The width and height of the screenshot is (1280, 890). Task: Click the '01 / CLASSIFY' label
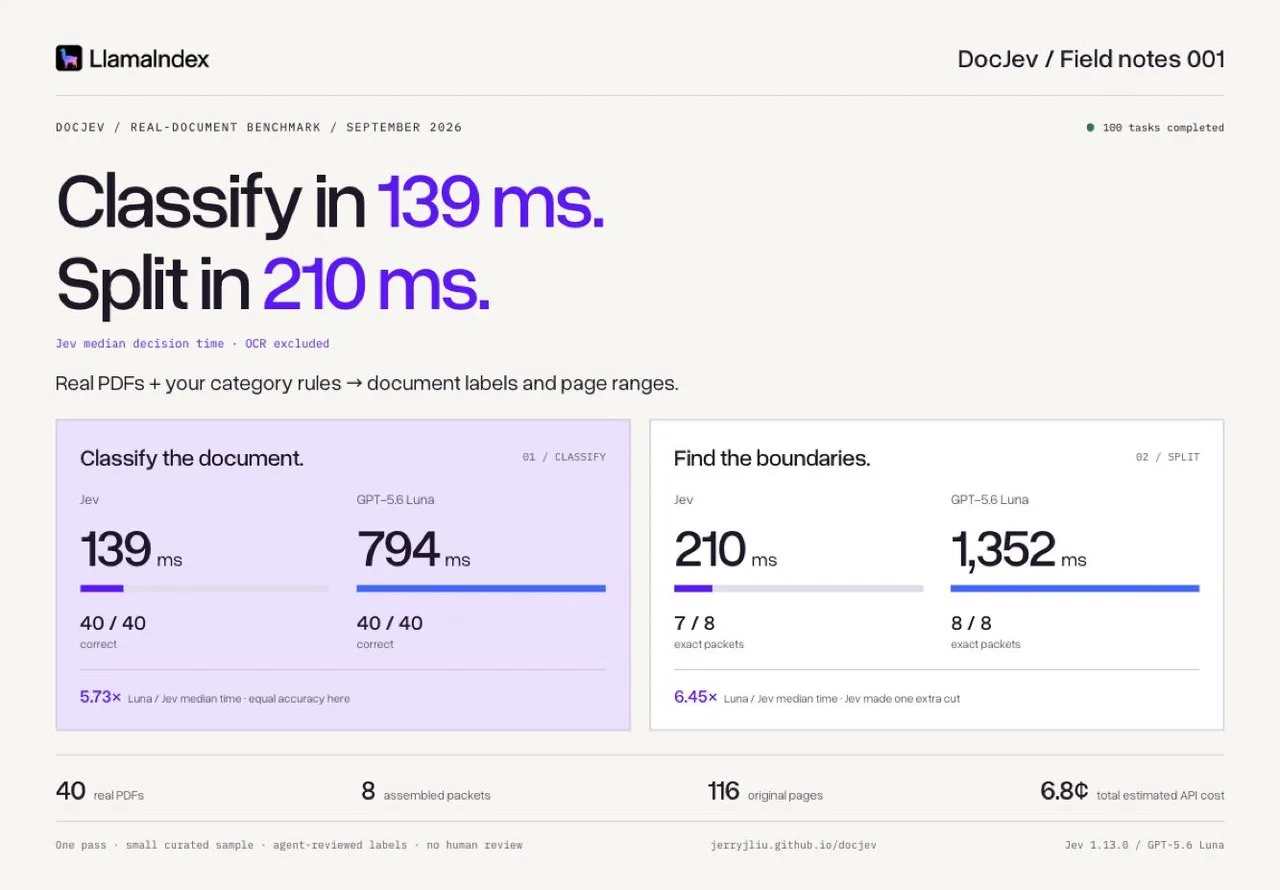tap(564, 457)
